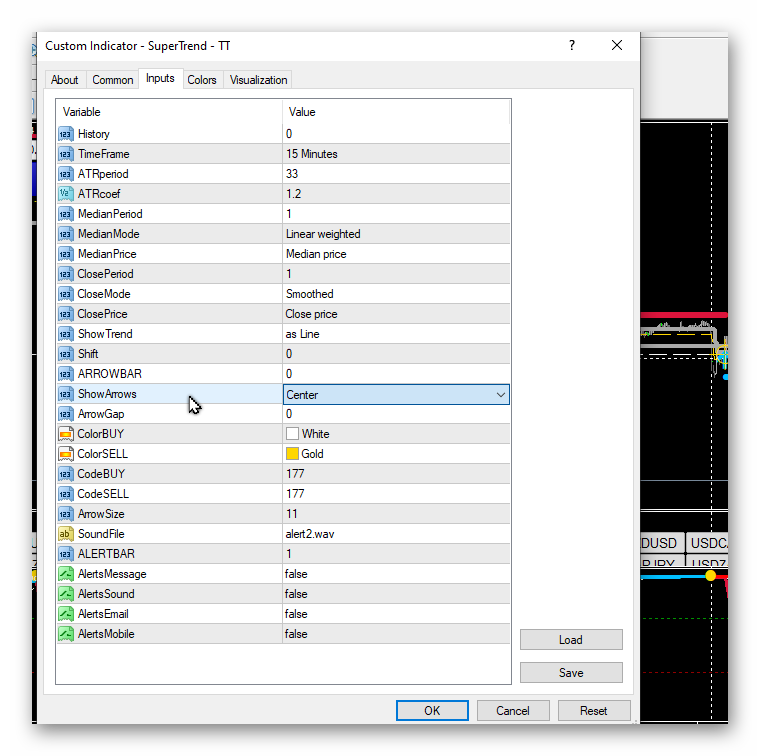Click the color-type icon beside ColorSELL
Viewport: 760px width, 756px height.
(x=66, y=454)
